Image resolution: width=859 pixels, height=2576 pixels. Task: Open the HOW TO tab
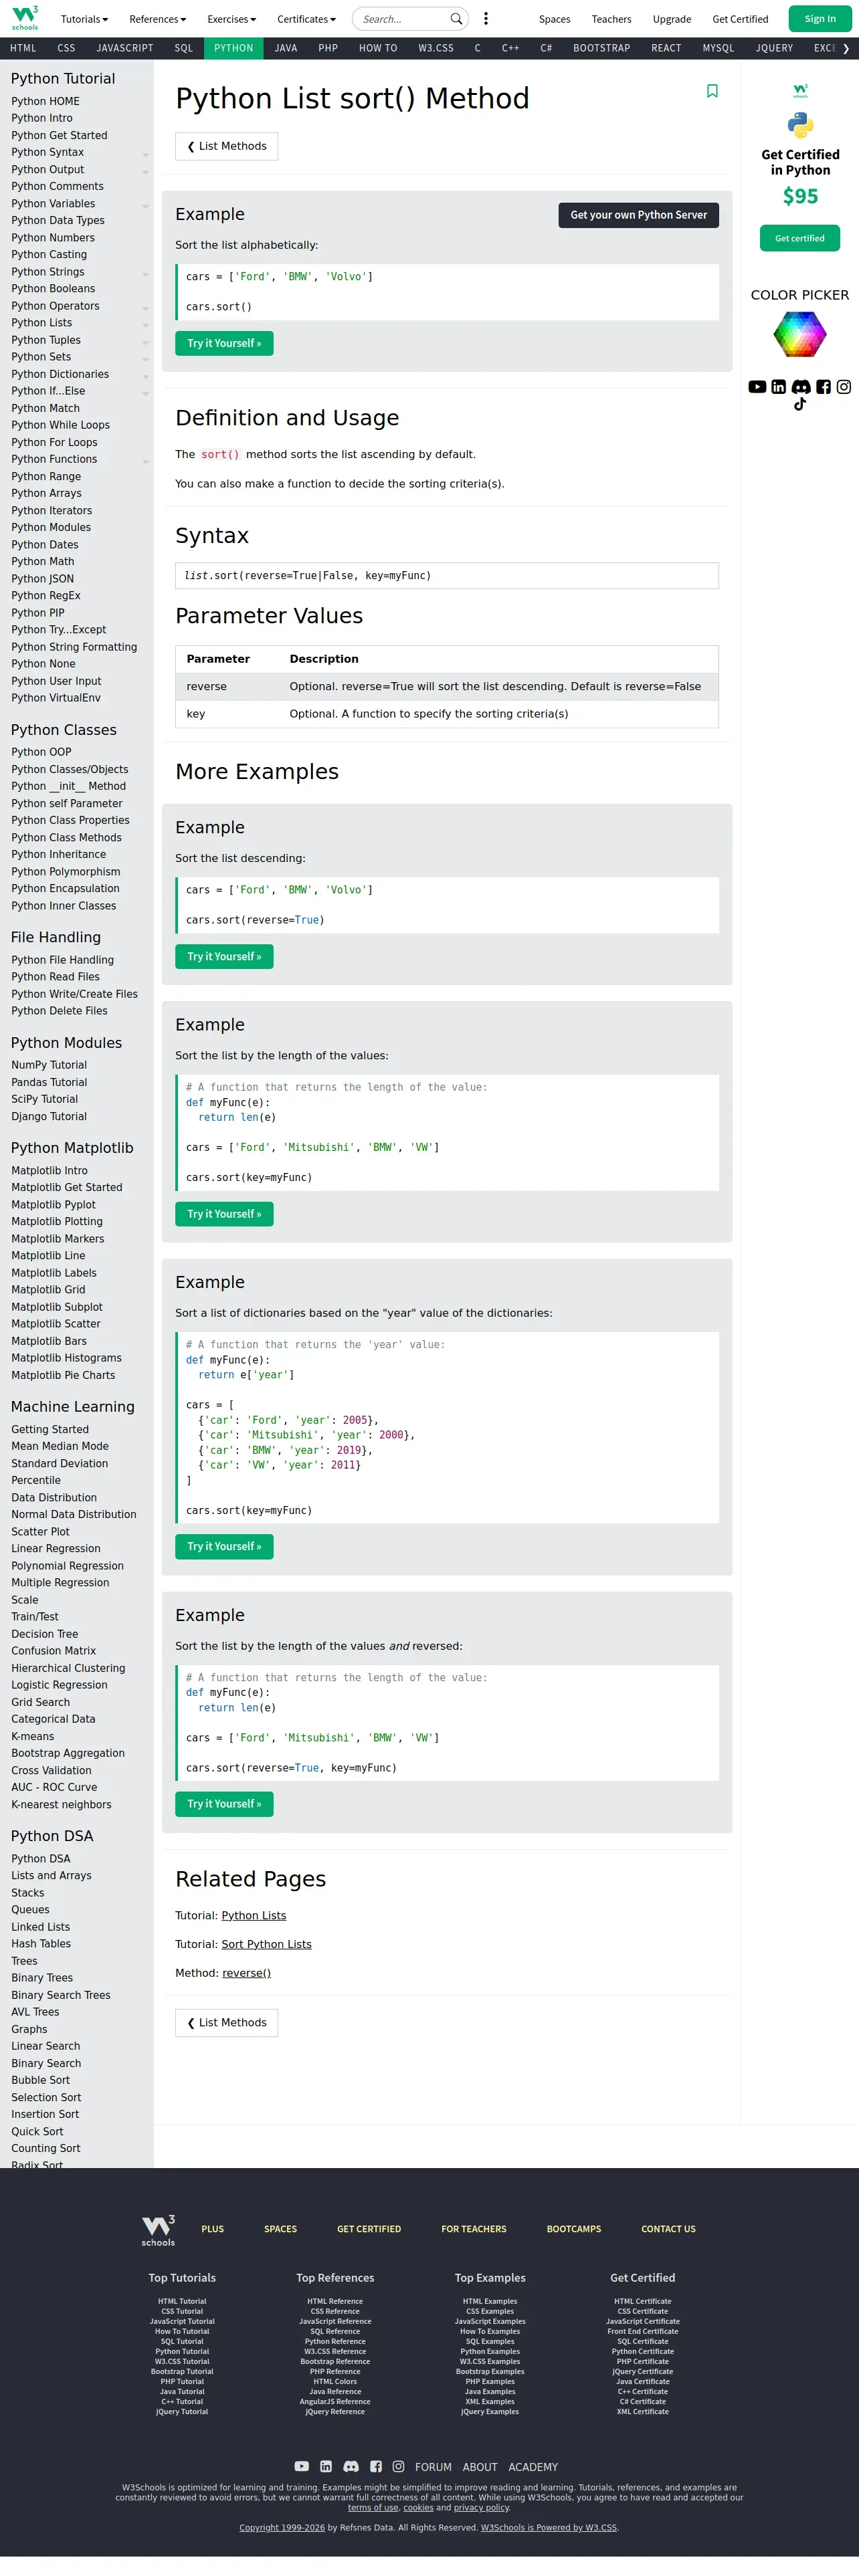point(378,48)
